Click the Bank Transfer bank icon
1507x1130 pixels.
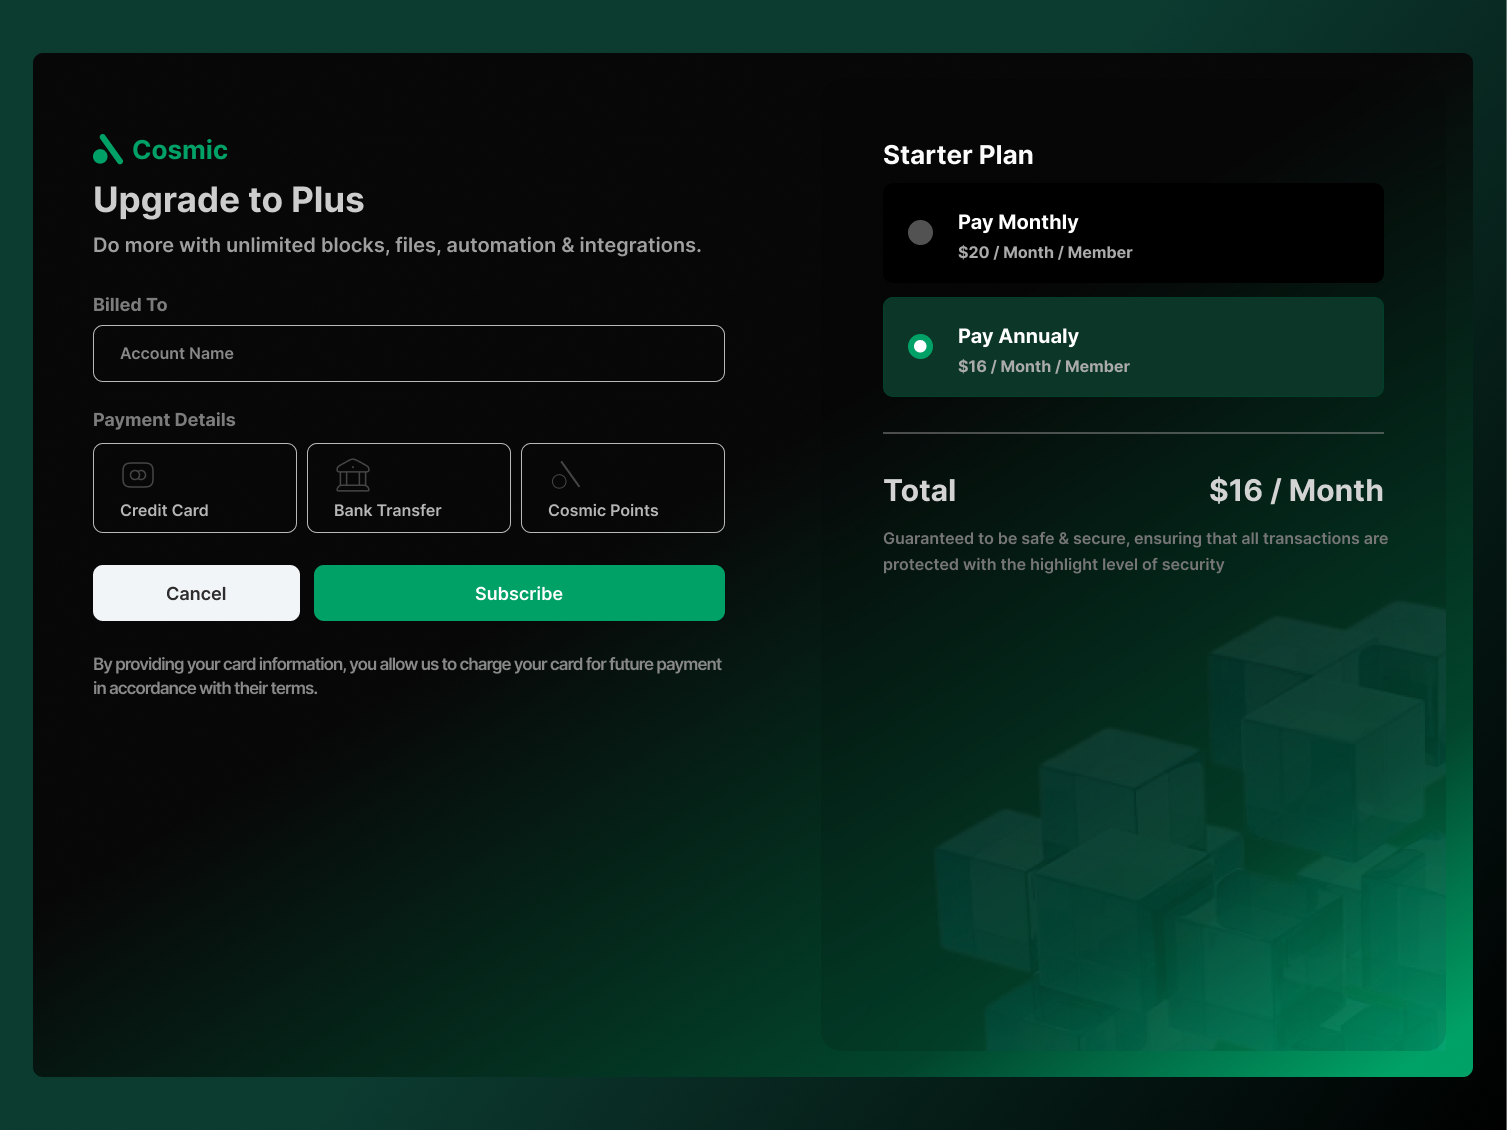[351, 474]
